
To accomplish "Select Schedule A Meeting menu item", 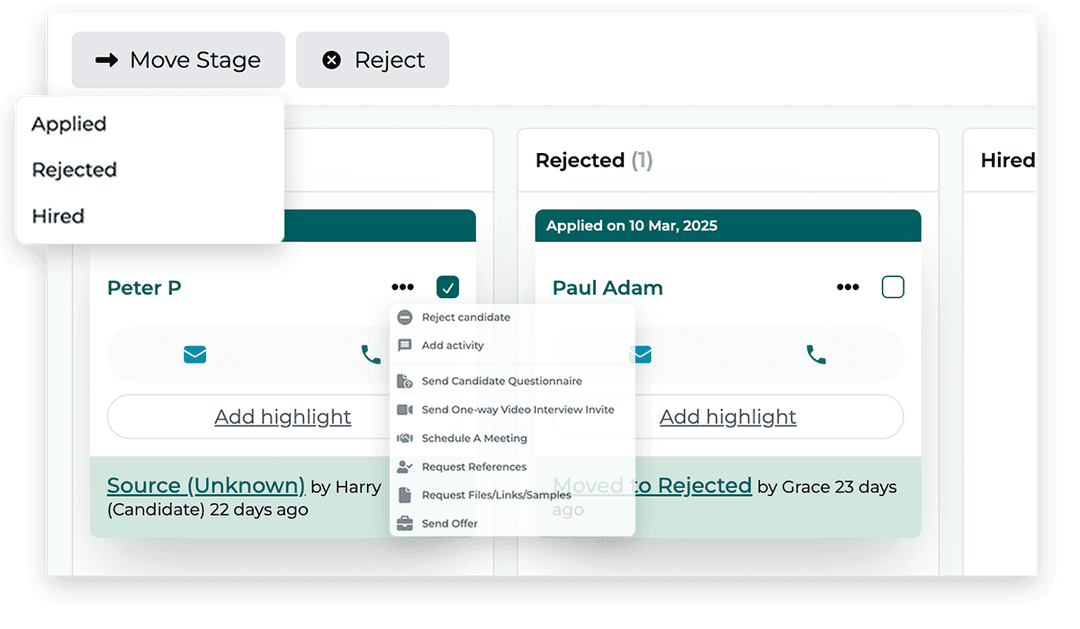I will pos(474,438).
